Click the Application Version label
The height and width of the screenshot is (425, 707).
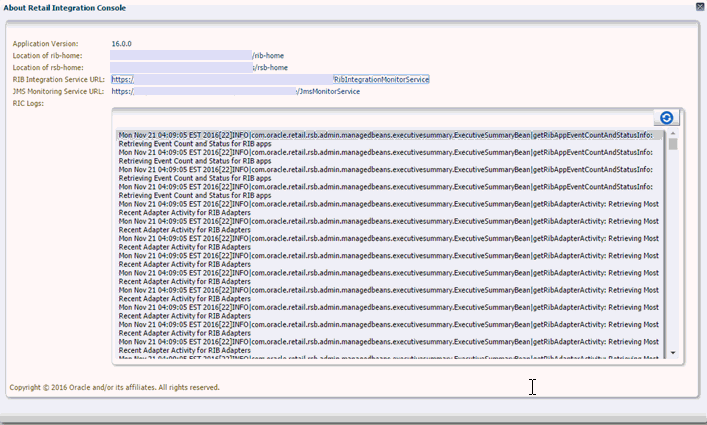point(45,44)
